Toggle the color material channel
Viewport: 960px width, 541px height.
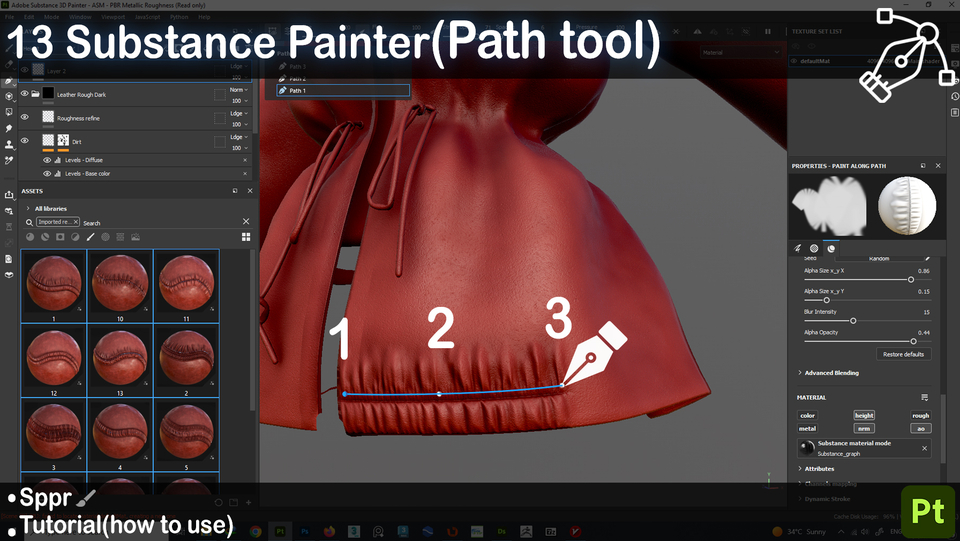pyautogui.click(x=808, y=416)
